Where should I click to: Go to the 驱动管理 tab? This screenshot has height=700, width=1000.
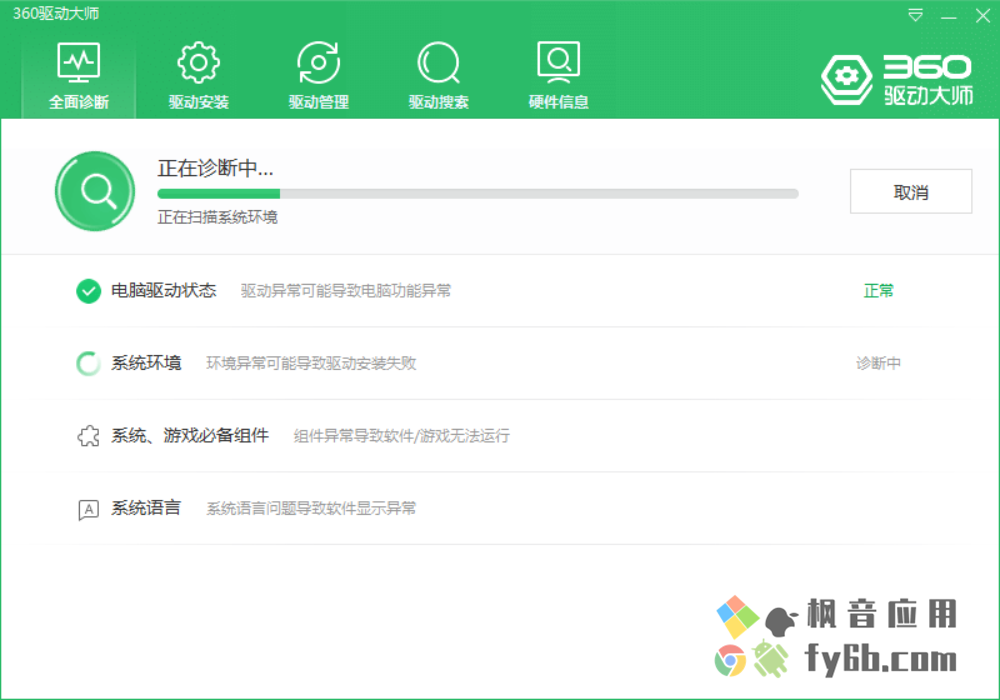coord(318,75)
